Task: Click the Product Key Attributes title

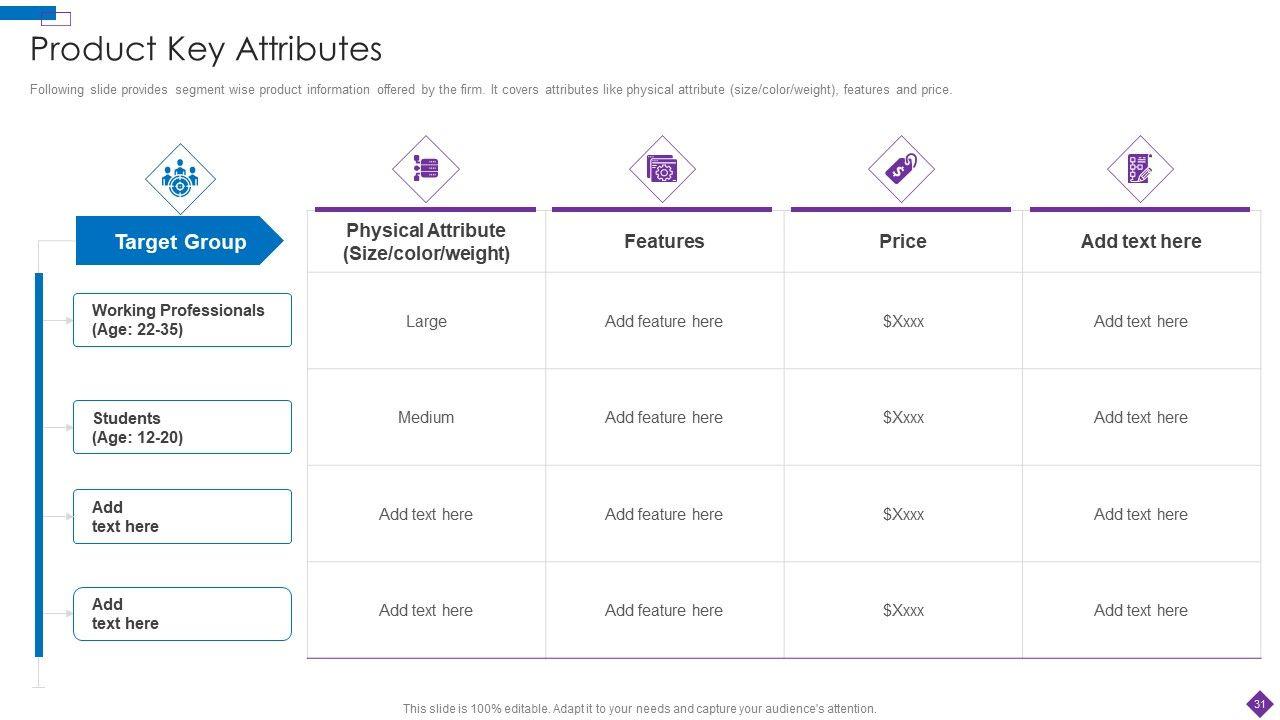Action: coord(206,49)
